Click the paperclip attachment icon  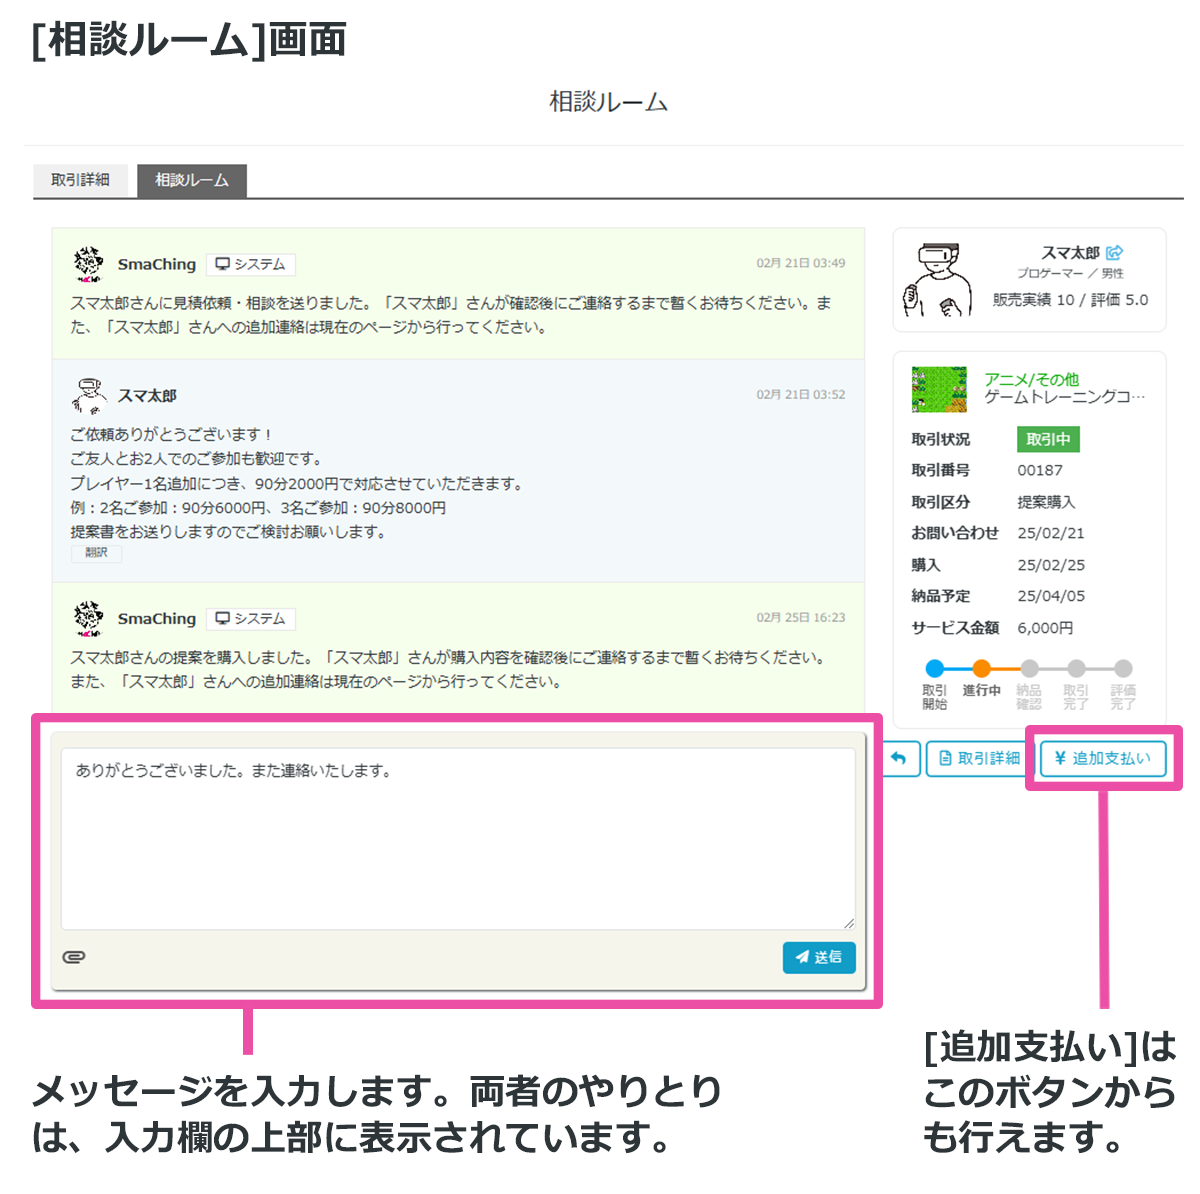(x=73, y=956)
